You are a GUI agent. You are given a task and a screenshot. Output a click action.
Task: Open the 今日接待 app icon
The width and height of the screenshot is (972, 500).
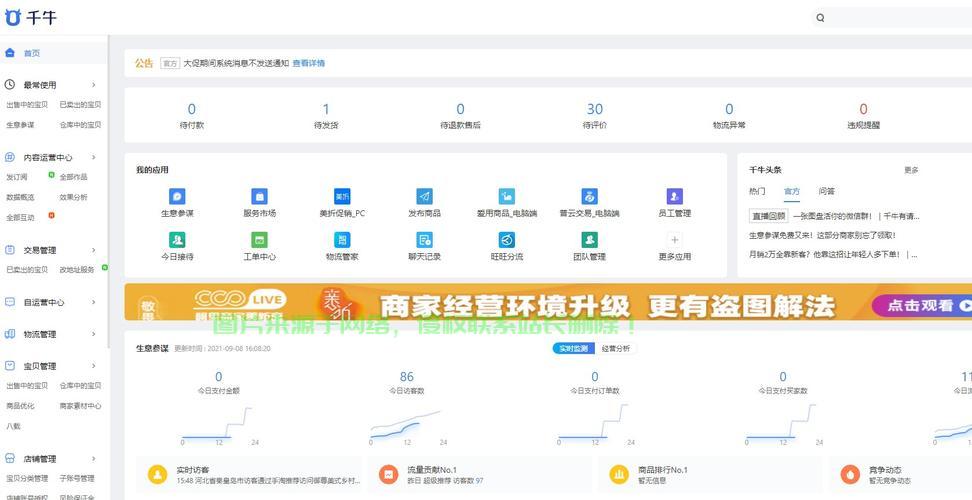(177, 240)
